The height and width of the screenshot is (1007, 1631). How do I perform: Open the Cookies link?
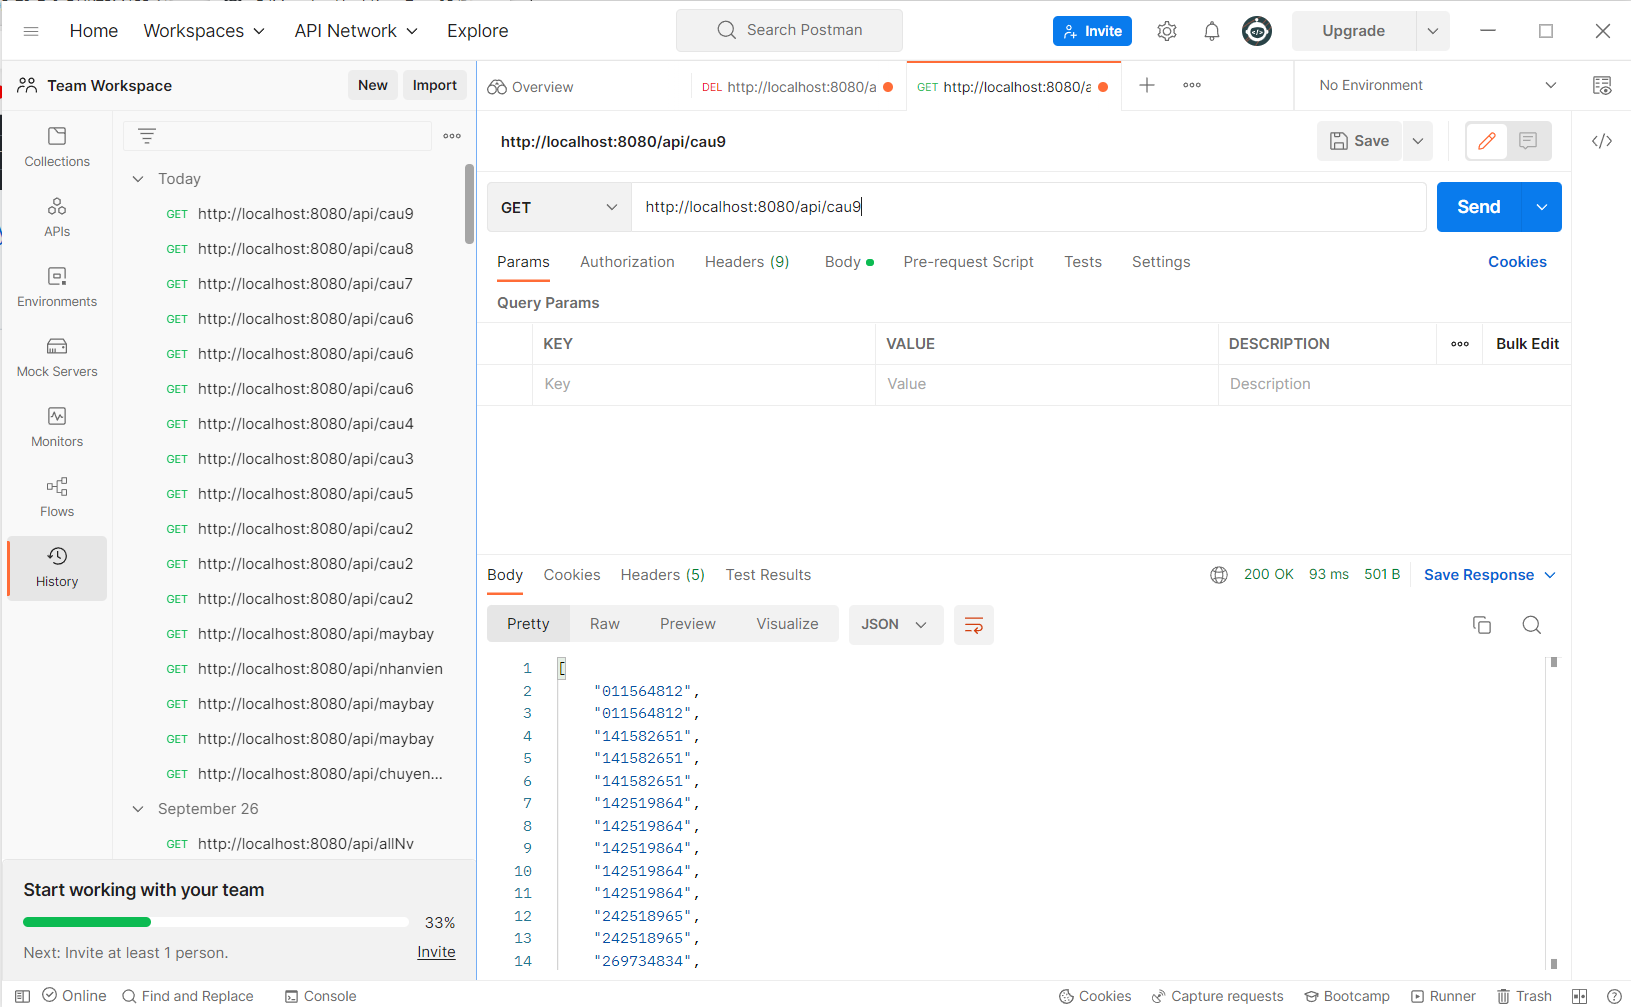click(x=1517, y=262)
